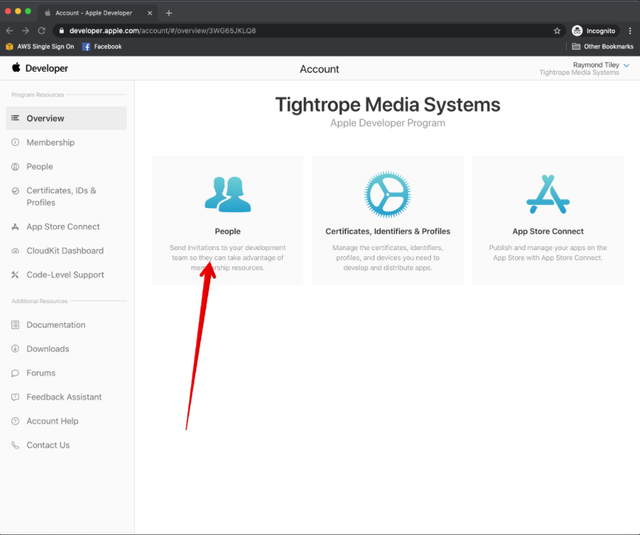Open the Chrome three-dot menu
The height and width of the screenshot is (535, 640).
coord(630,31)
